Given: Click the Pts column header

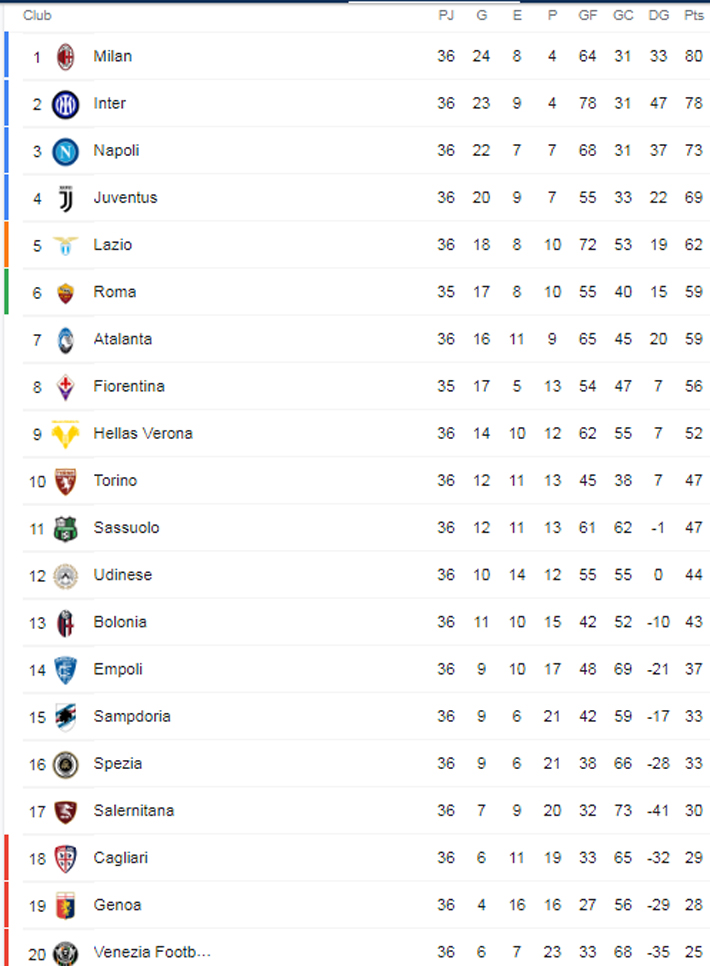Looking at the screenshot, I should [693, 16].
